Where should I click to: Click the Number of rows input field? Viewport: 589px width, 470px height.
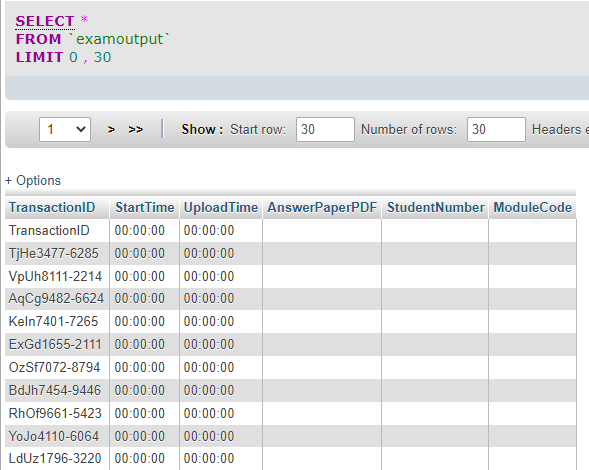click(496, 130)
